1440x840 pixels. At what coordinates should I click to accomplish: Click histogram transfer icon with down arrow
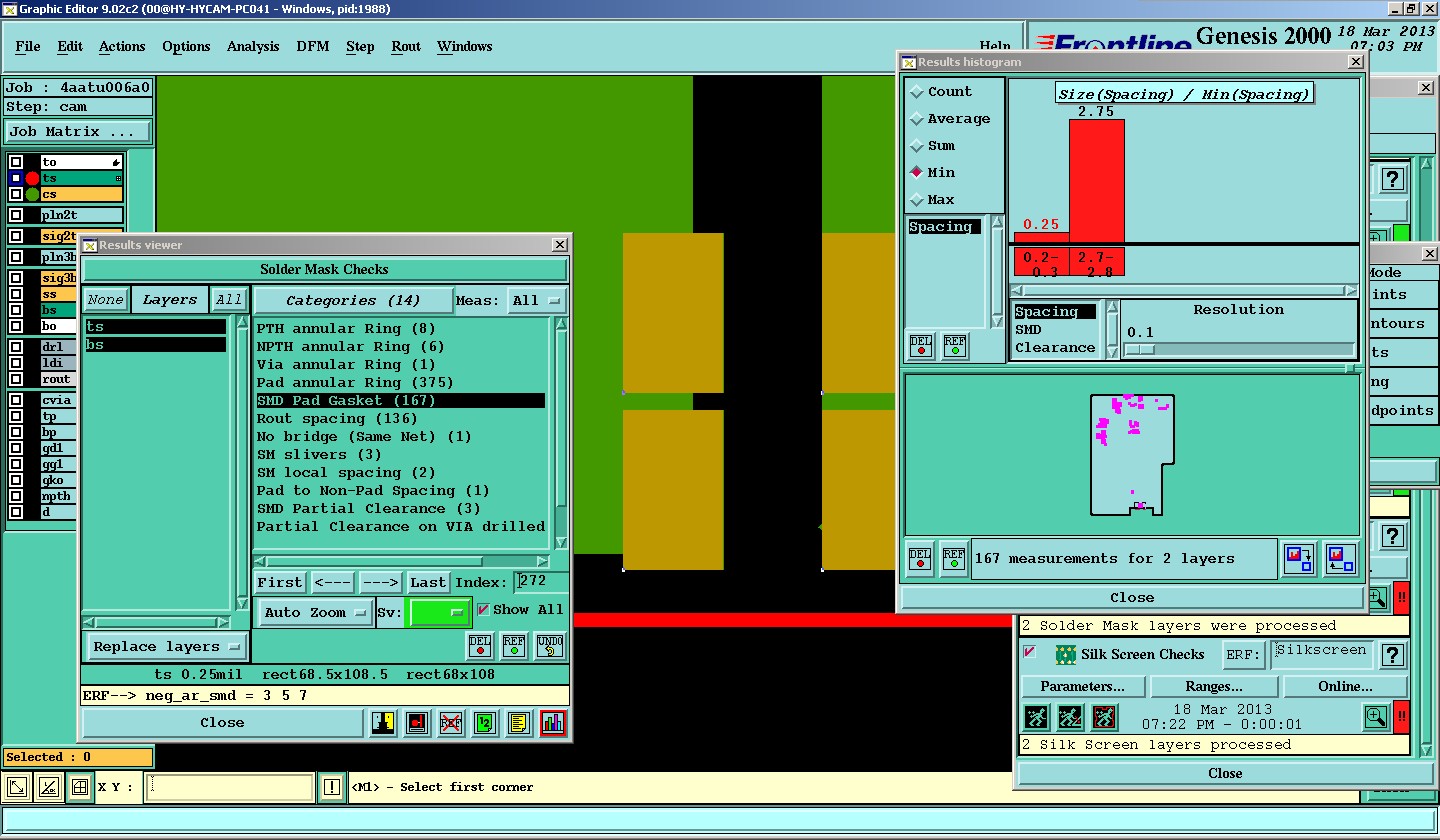coord(1299,558)
